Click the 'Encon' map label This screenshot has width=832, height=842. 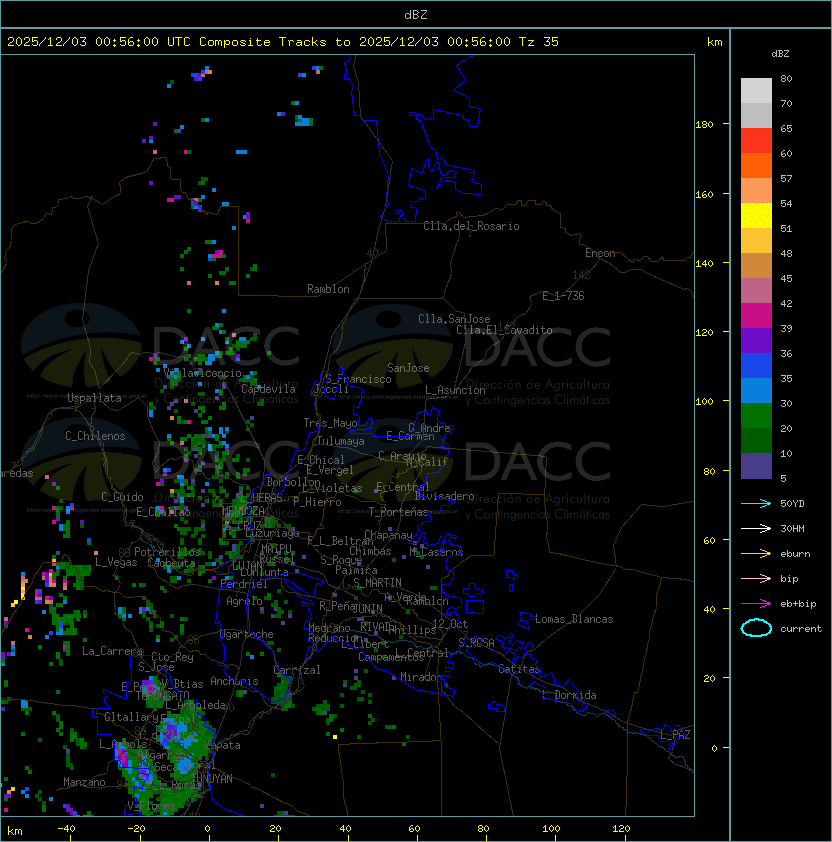[600, 253]
